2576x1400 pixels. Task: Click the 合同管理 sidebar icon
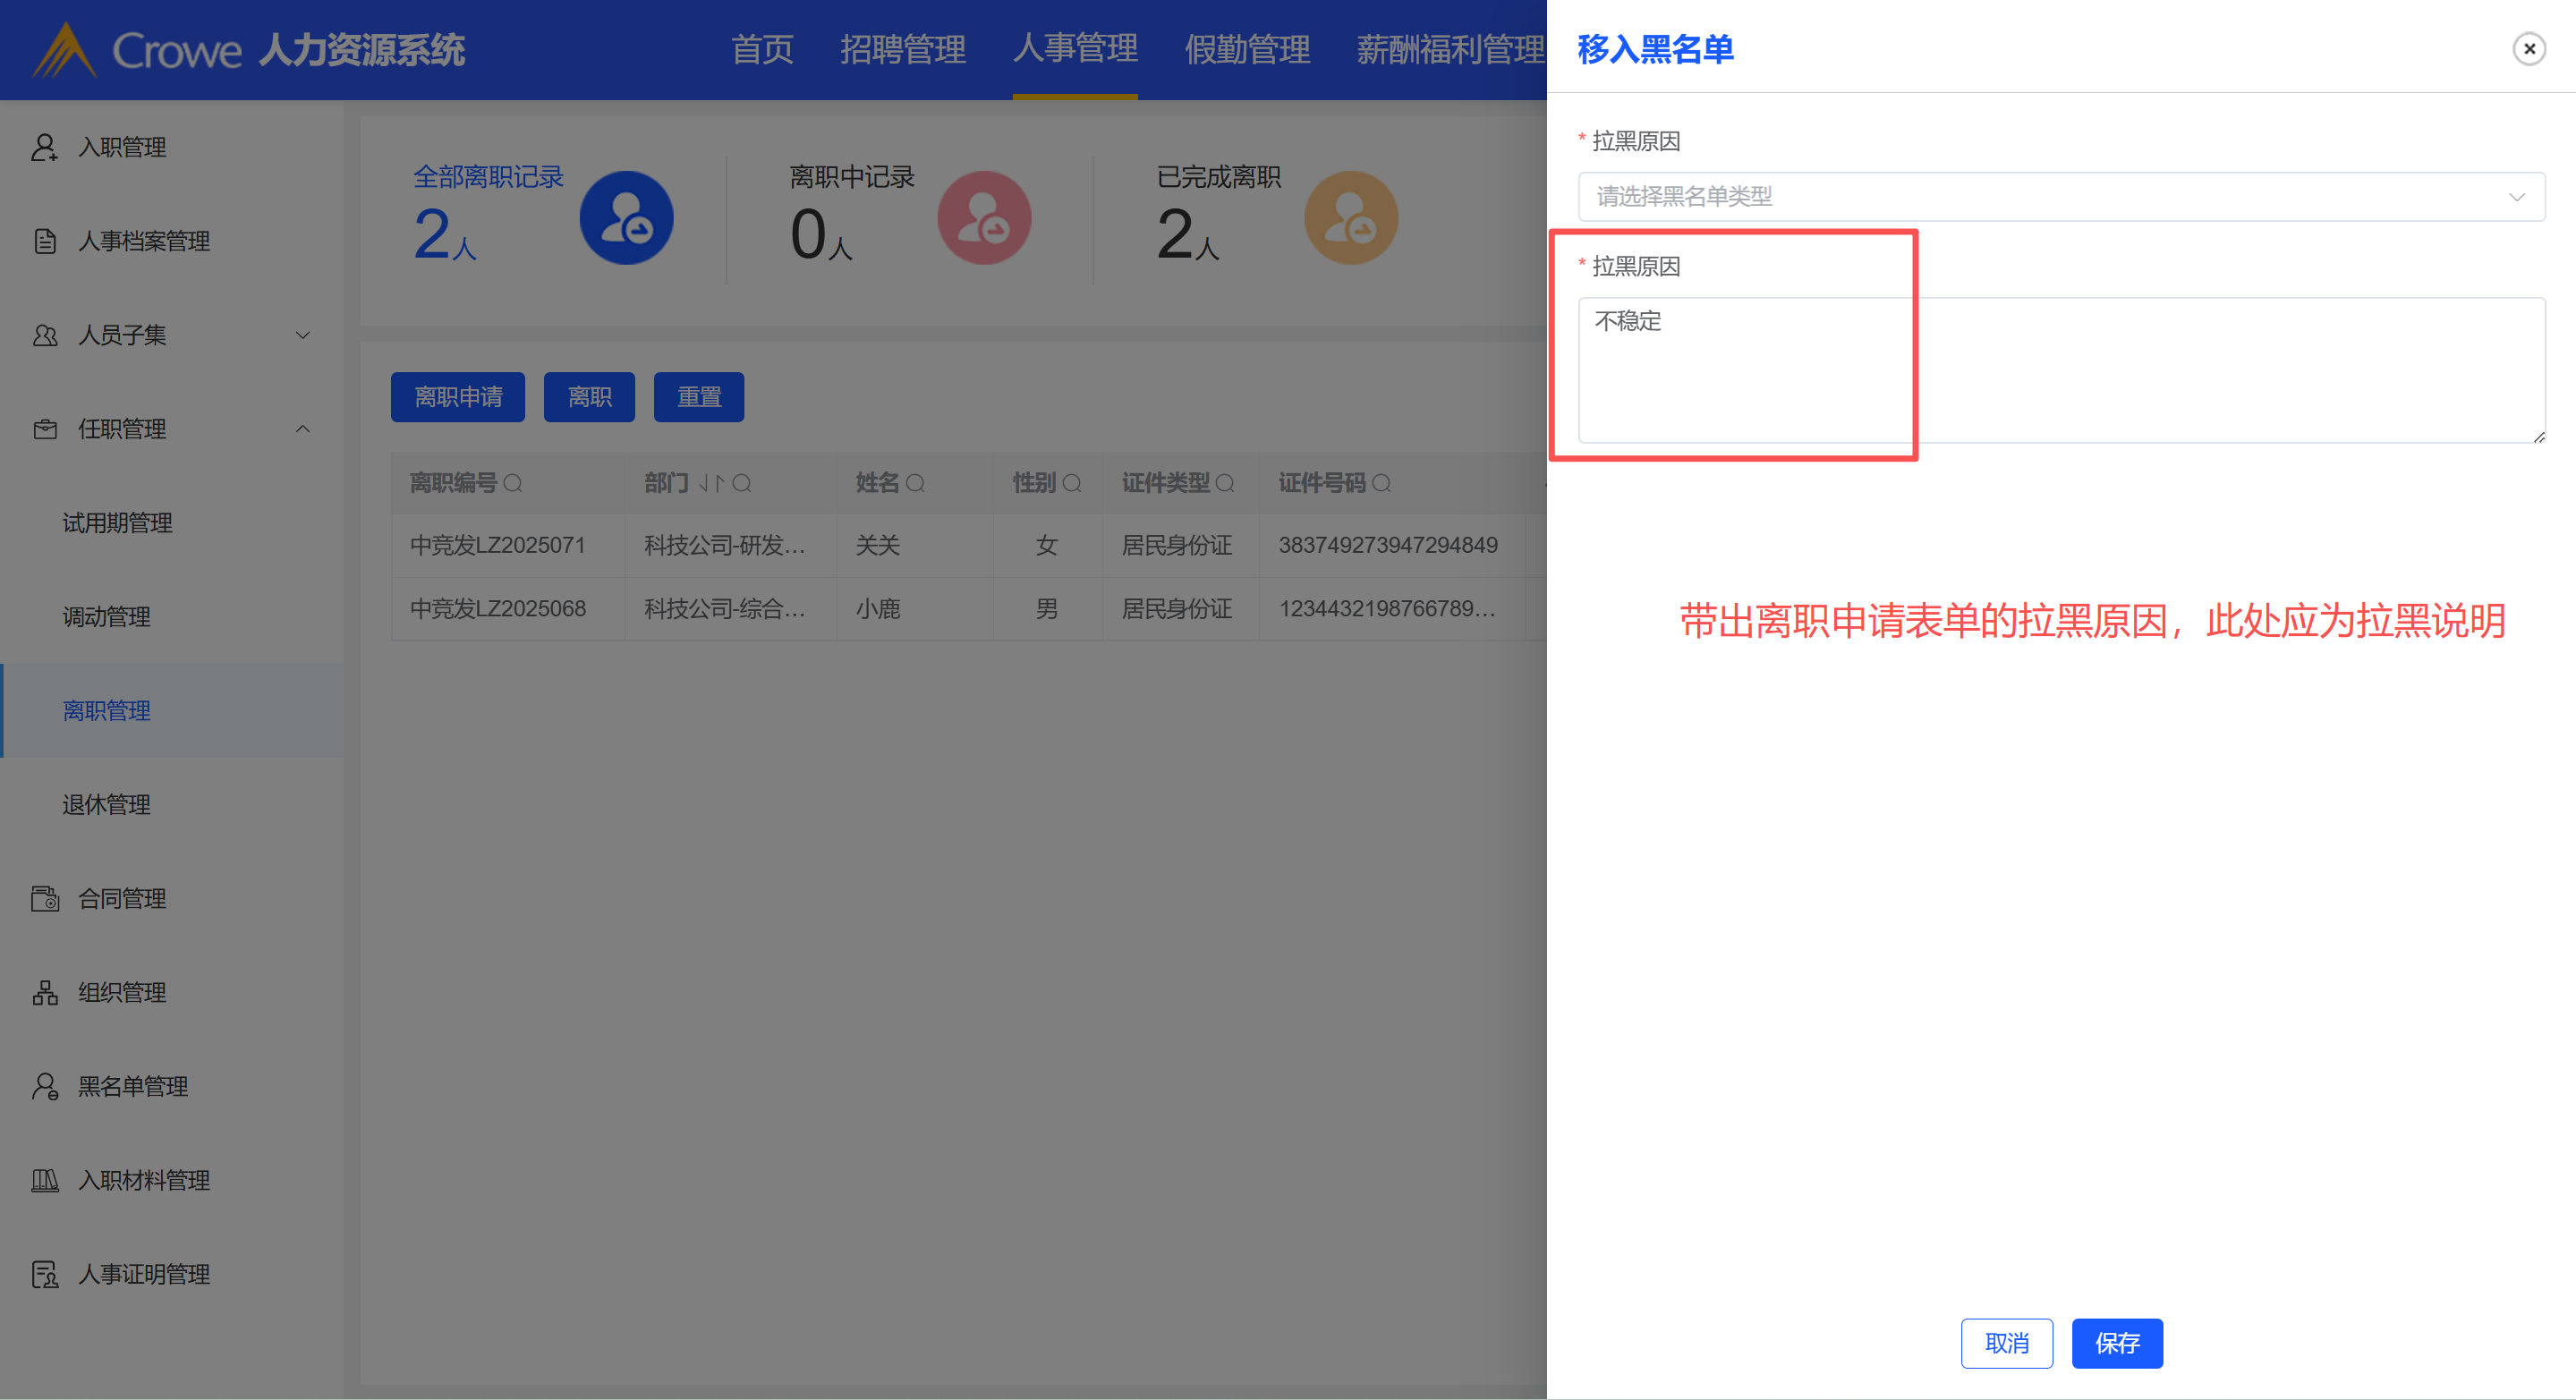[x=44, y=898]
